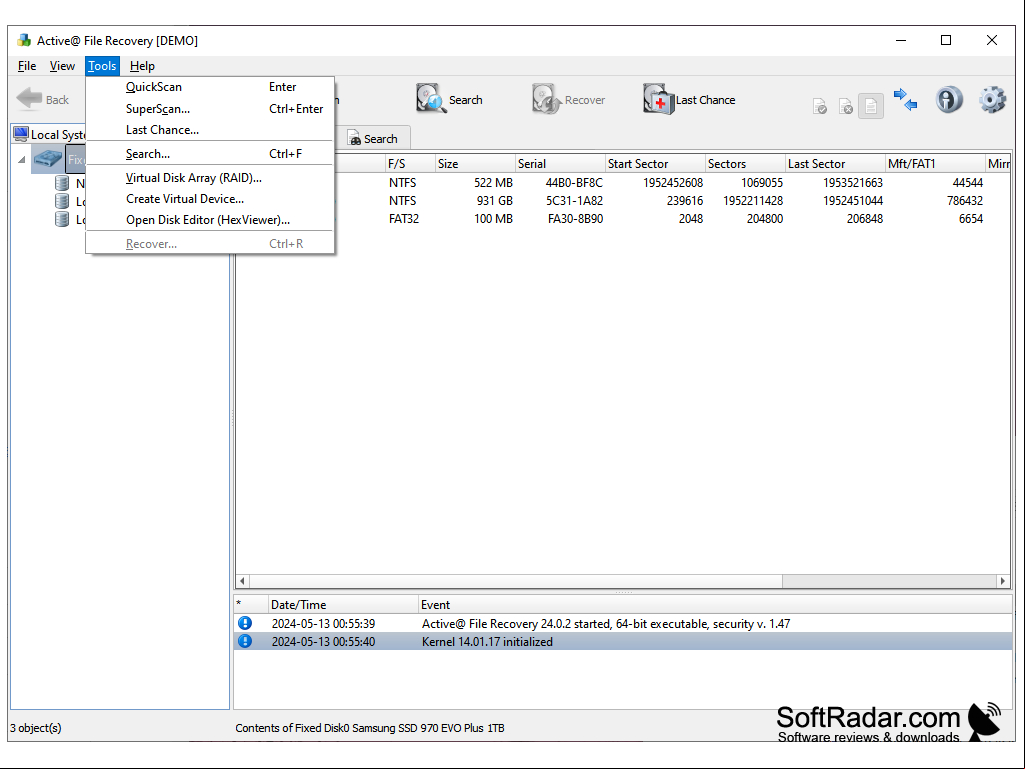Open the File menu
This screenshot has height=769, width=1025.
pos(27,66)
